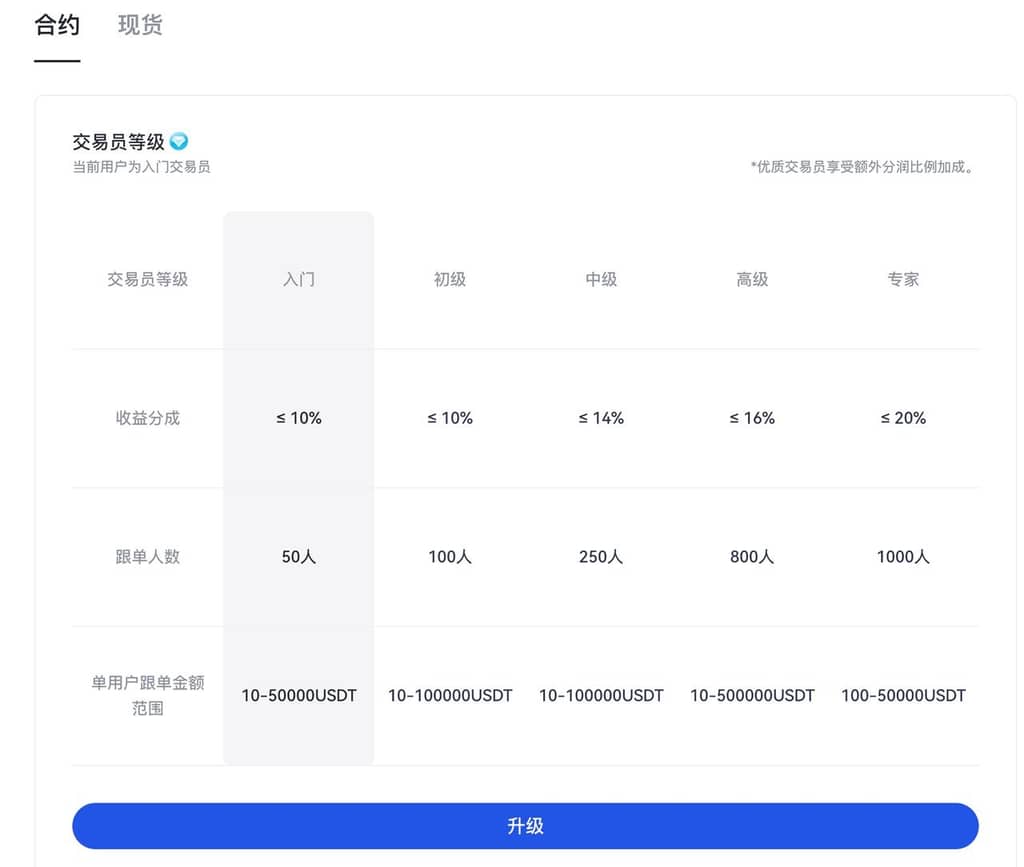The image size is (1024, 867).
Task: Click the 10-500000USDT amount range cell
Action: 752,695
